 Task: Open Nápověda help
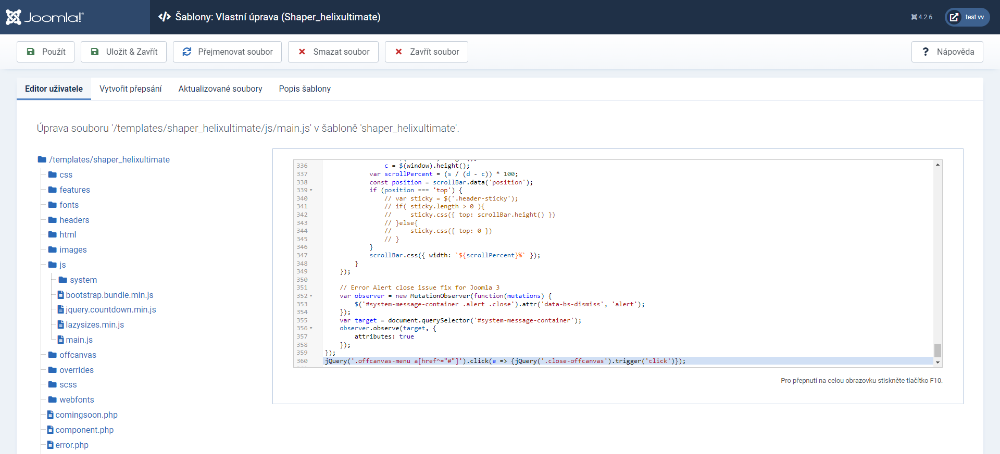pyautogui.click(x=947, y=52)
